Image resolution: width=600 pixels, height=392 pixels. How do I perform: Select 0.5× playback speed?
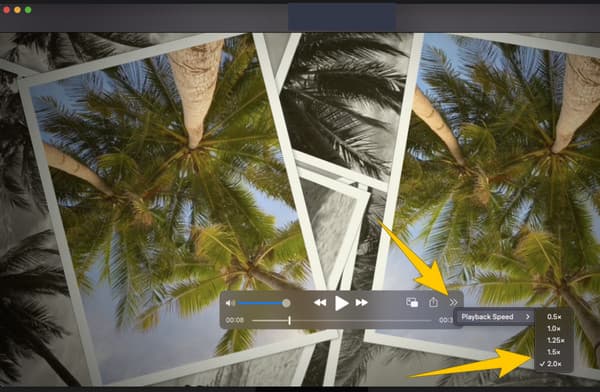click(554, 317)
